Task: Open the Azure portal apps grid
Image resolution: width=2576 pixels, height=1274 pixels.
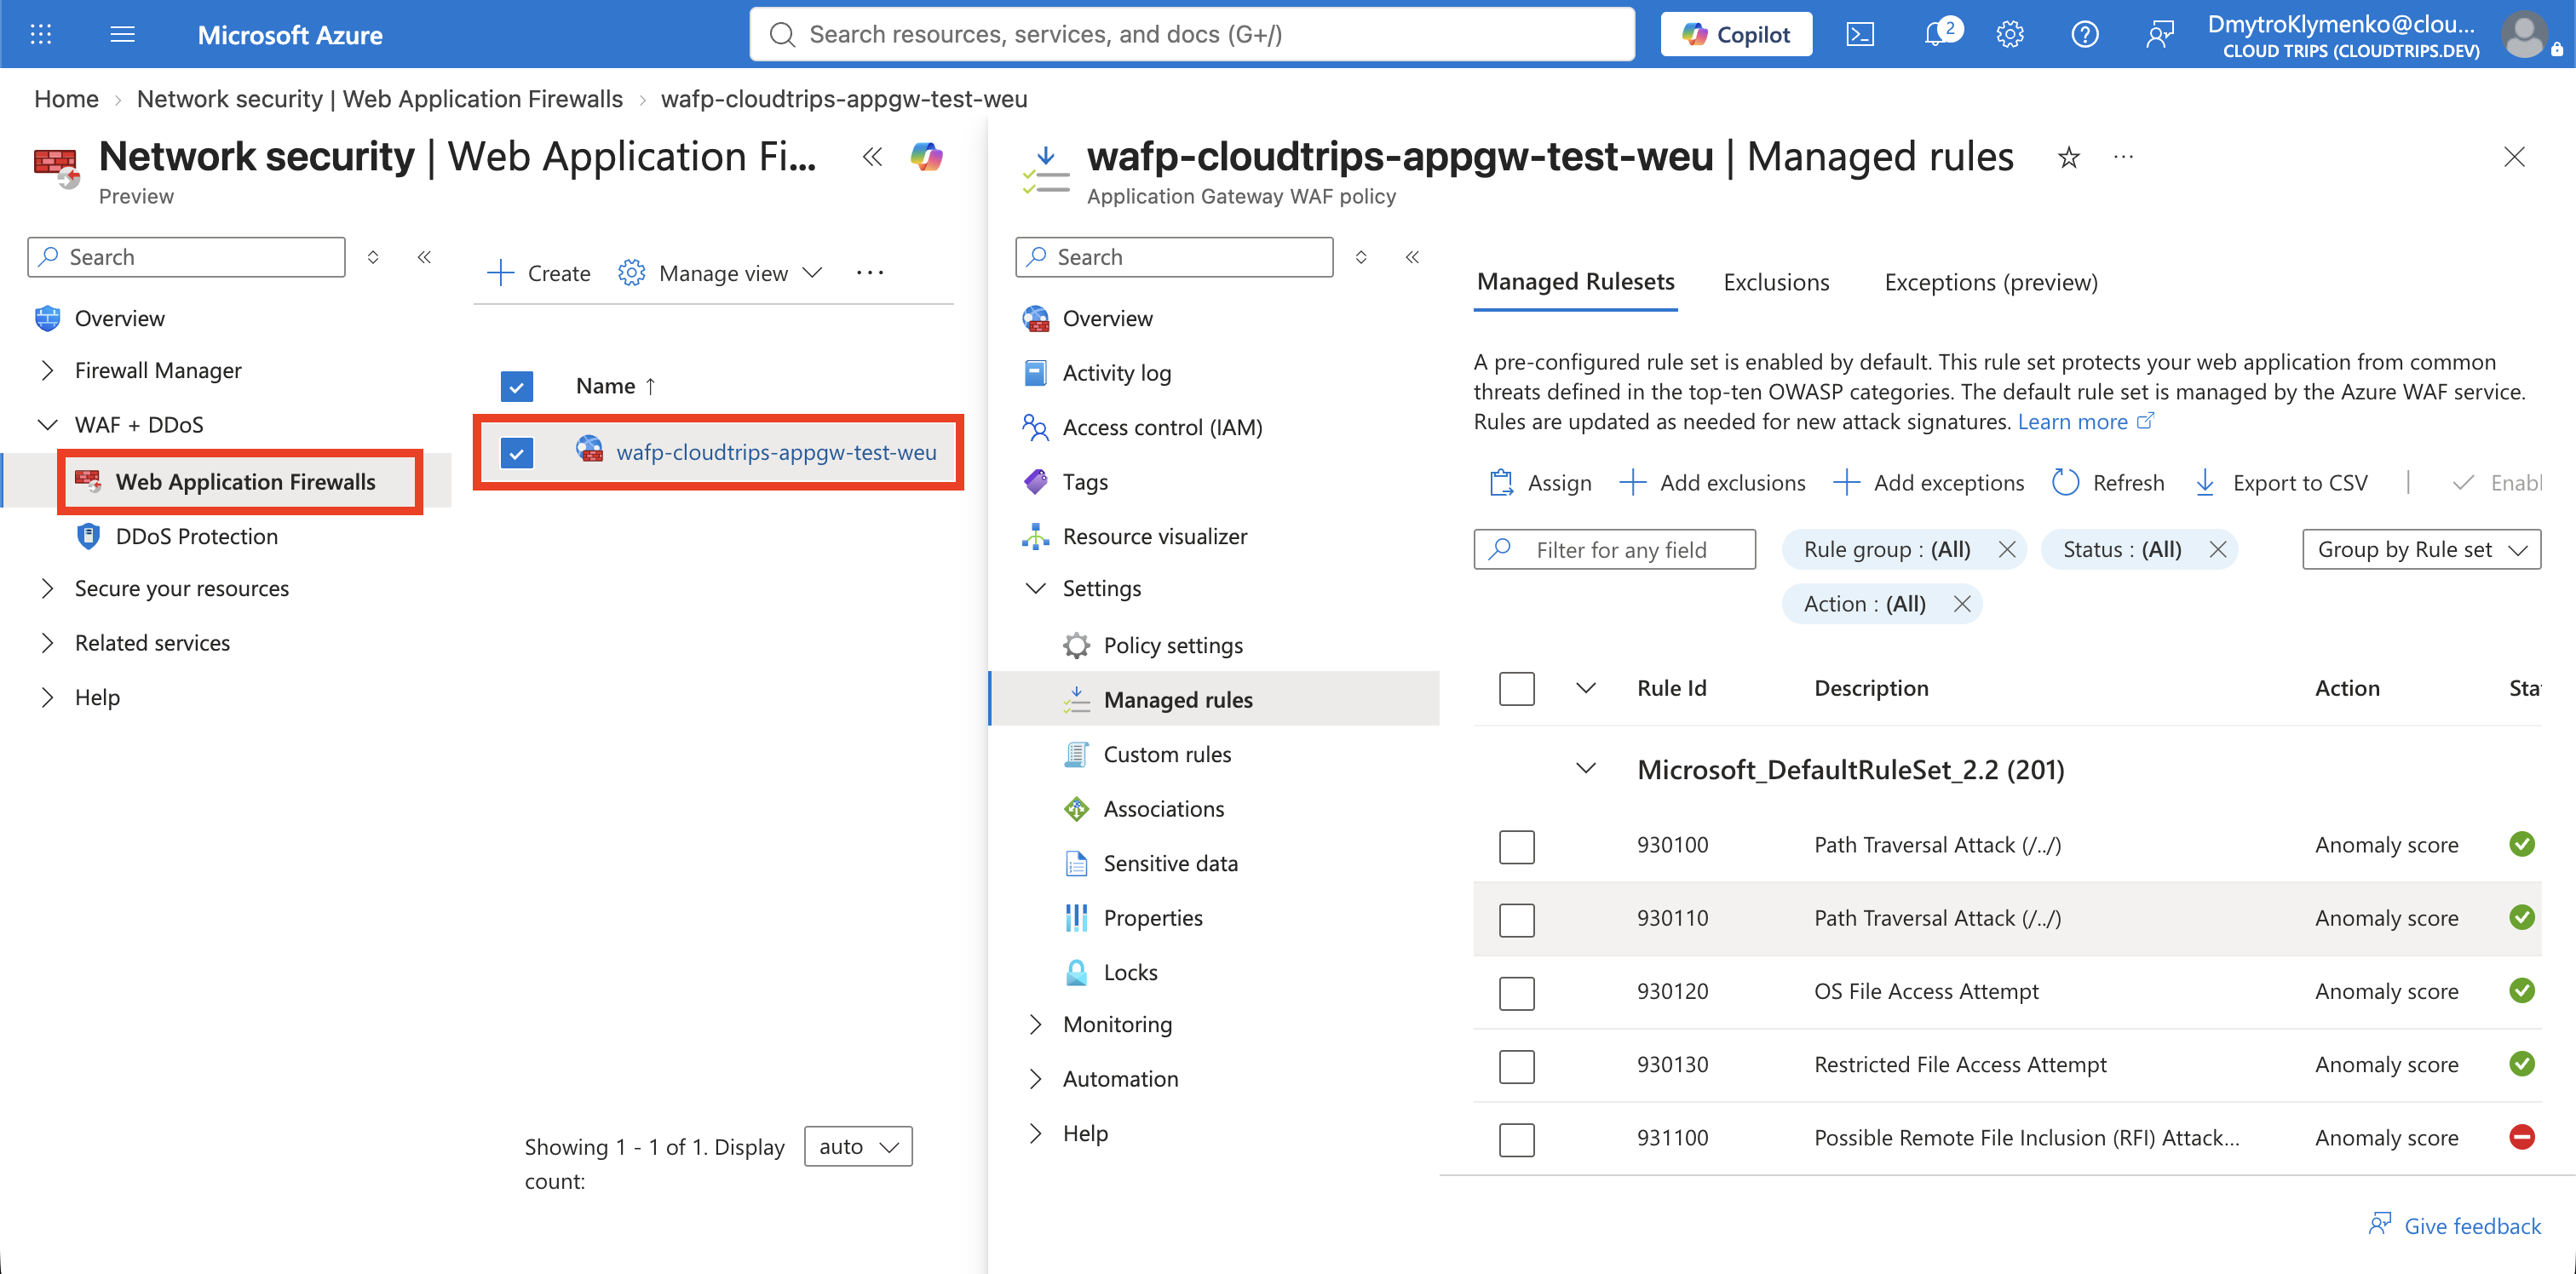Action: point(41,34)
